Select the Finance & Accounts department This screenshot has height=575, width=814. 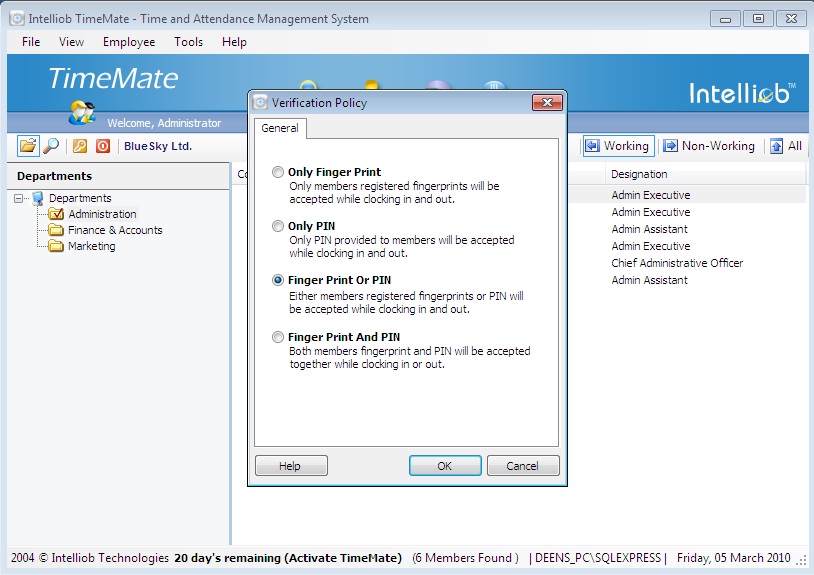tap(115, 230)
